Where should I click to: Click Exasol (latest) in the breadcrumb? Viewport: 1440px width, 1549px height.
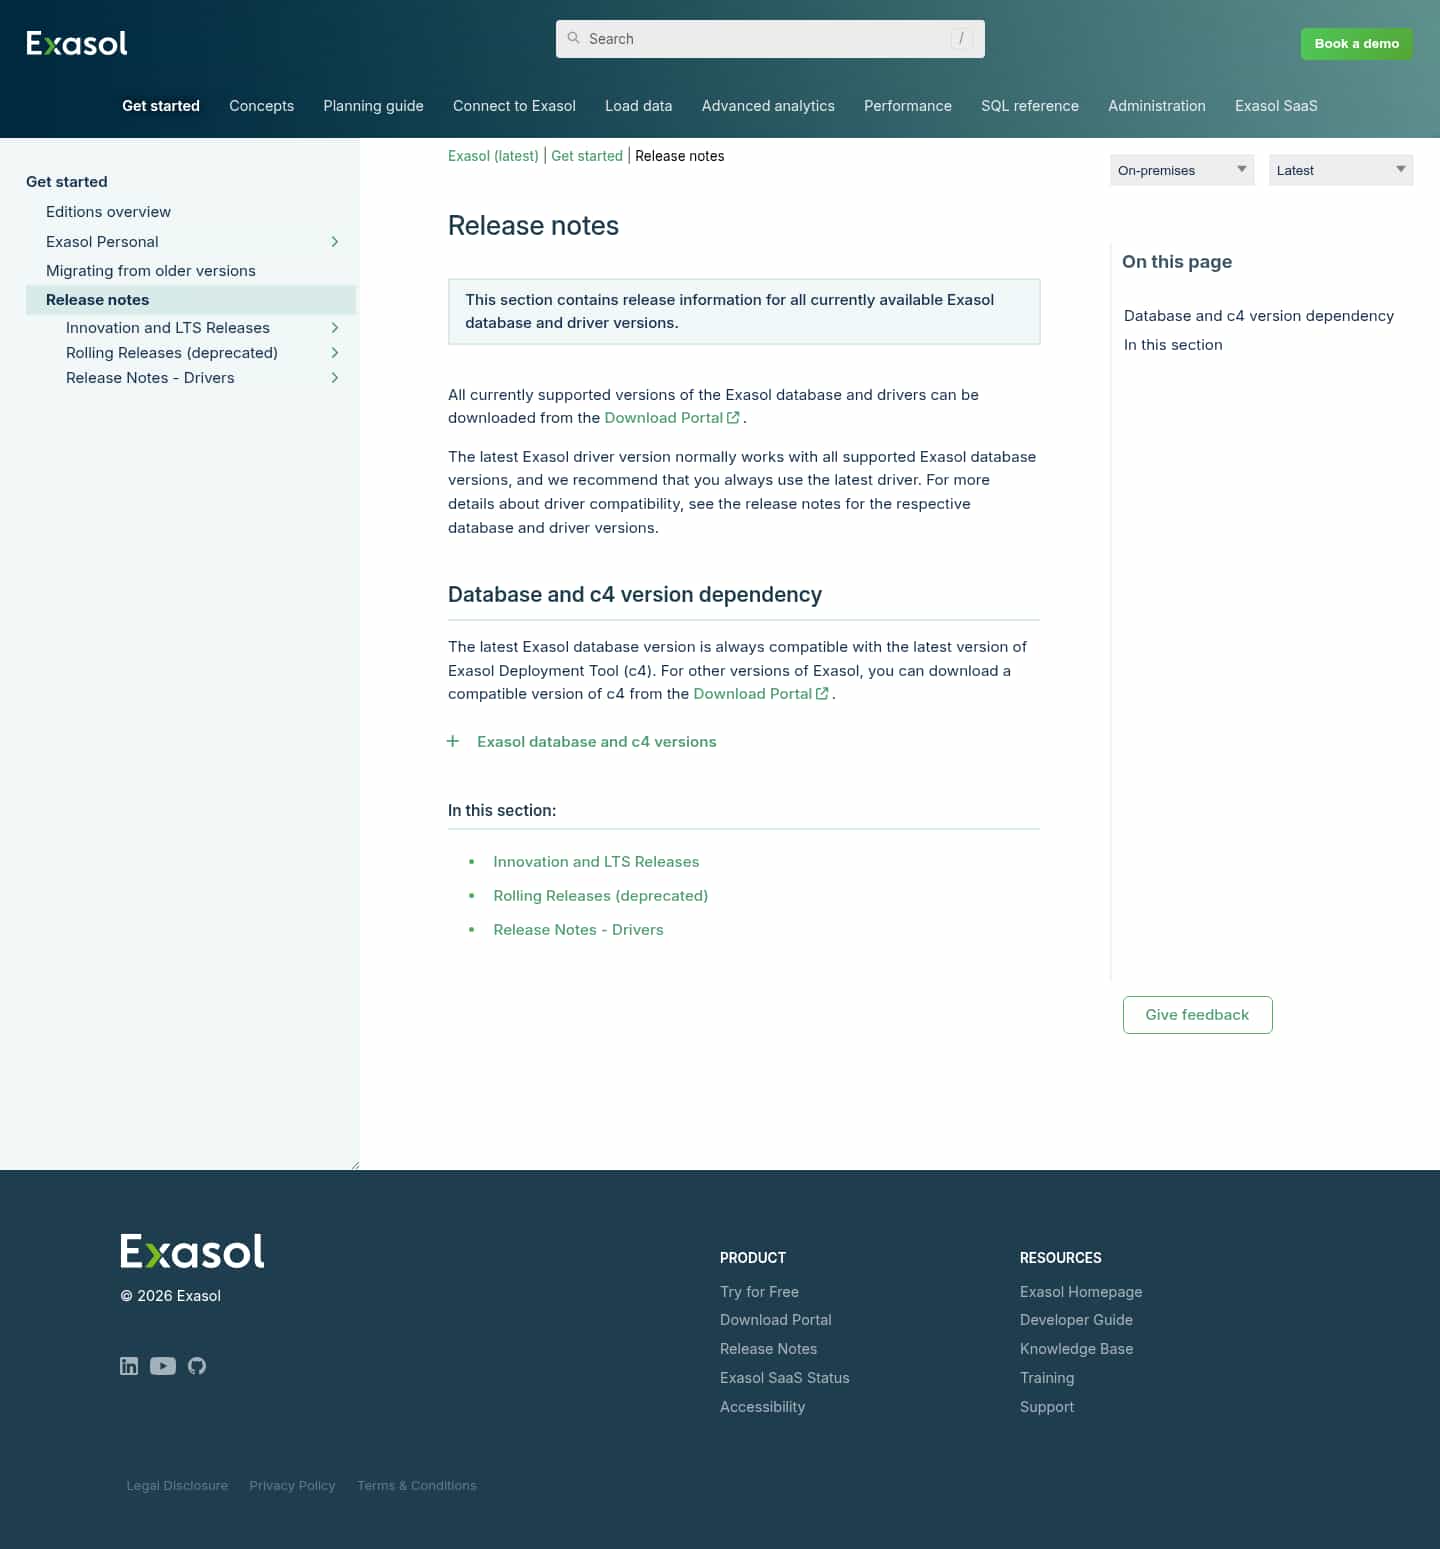tap(493, 156)
